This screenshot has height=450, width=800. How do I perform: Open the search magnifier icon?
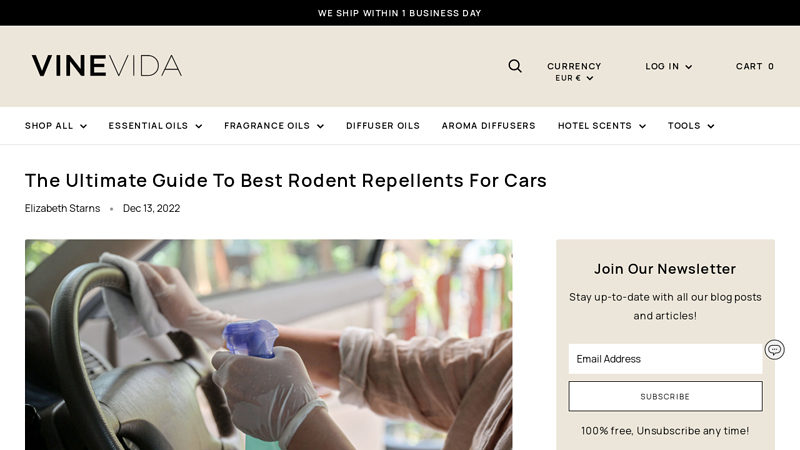pyautogui.click(x=515, y=66)
